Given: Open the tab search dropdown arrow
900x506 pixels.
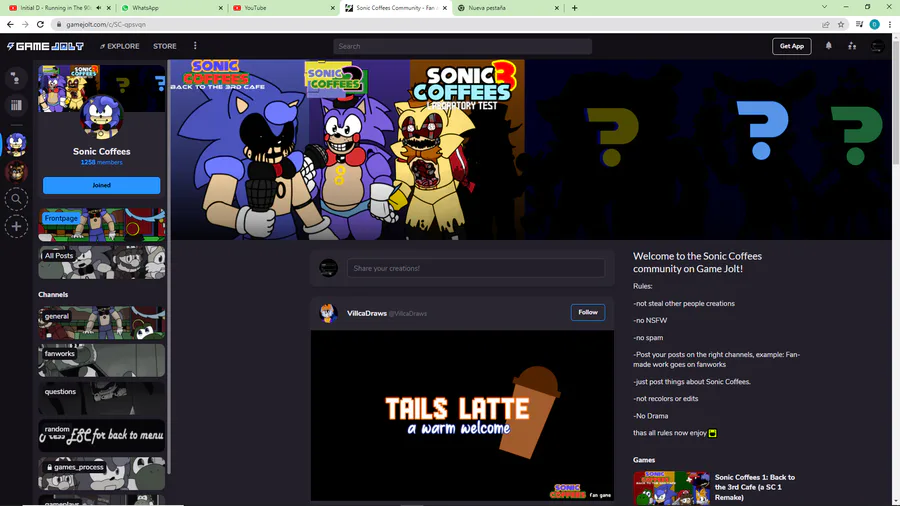Looking at the screenshot, I should point(824,7).
